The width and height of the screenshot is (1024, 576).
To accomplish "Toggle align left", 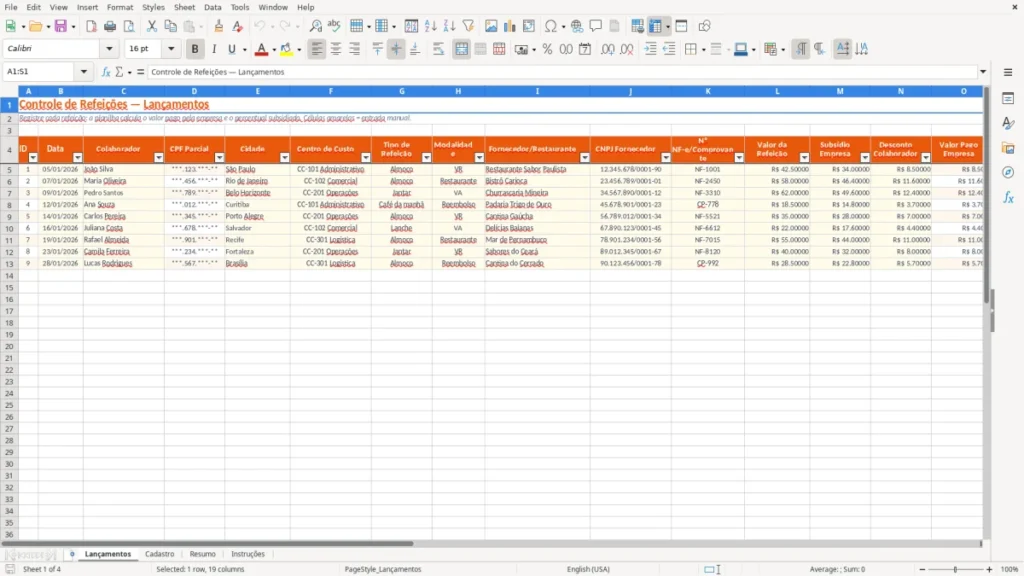I will [x=317, y=49].
